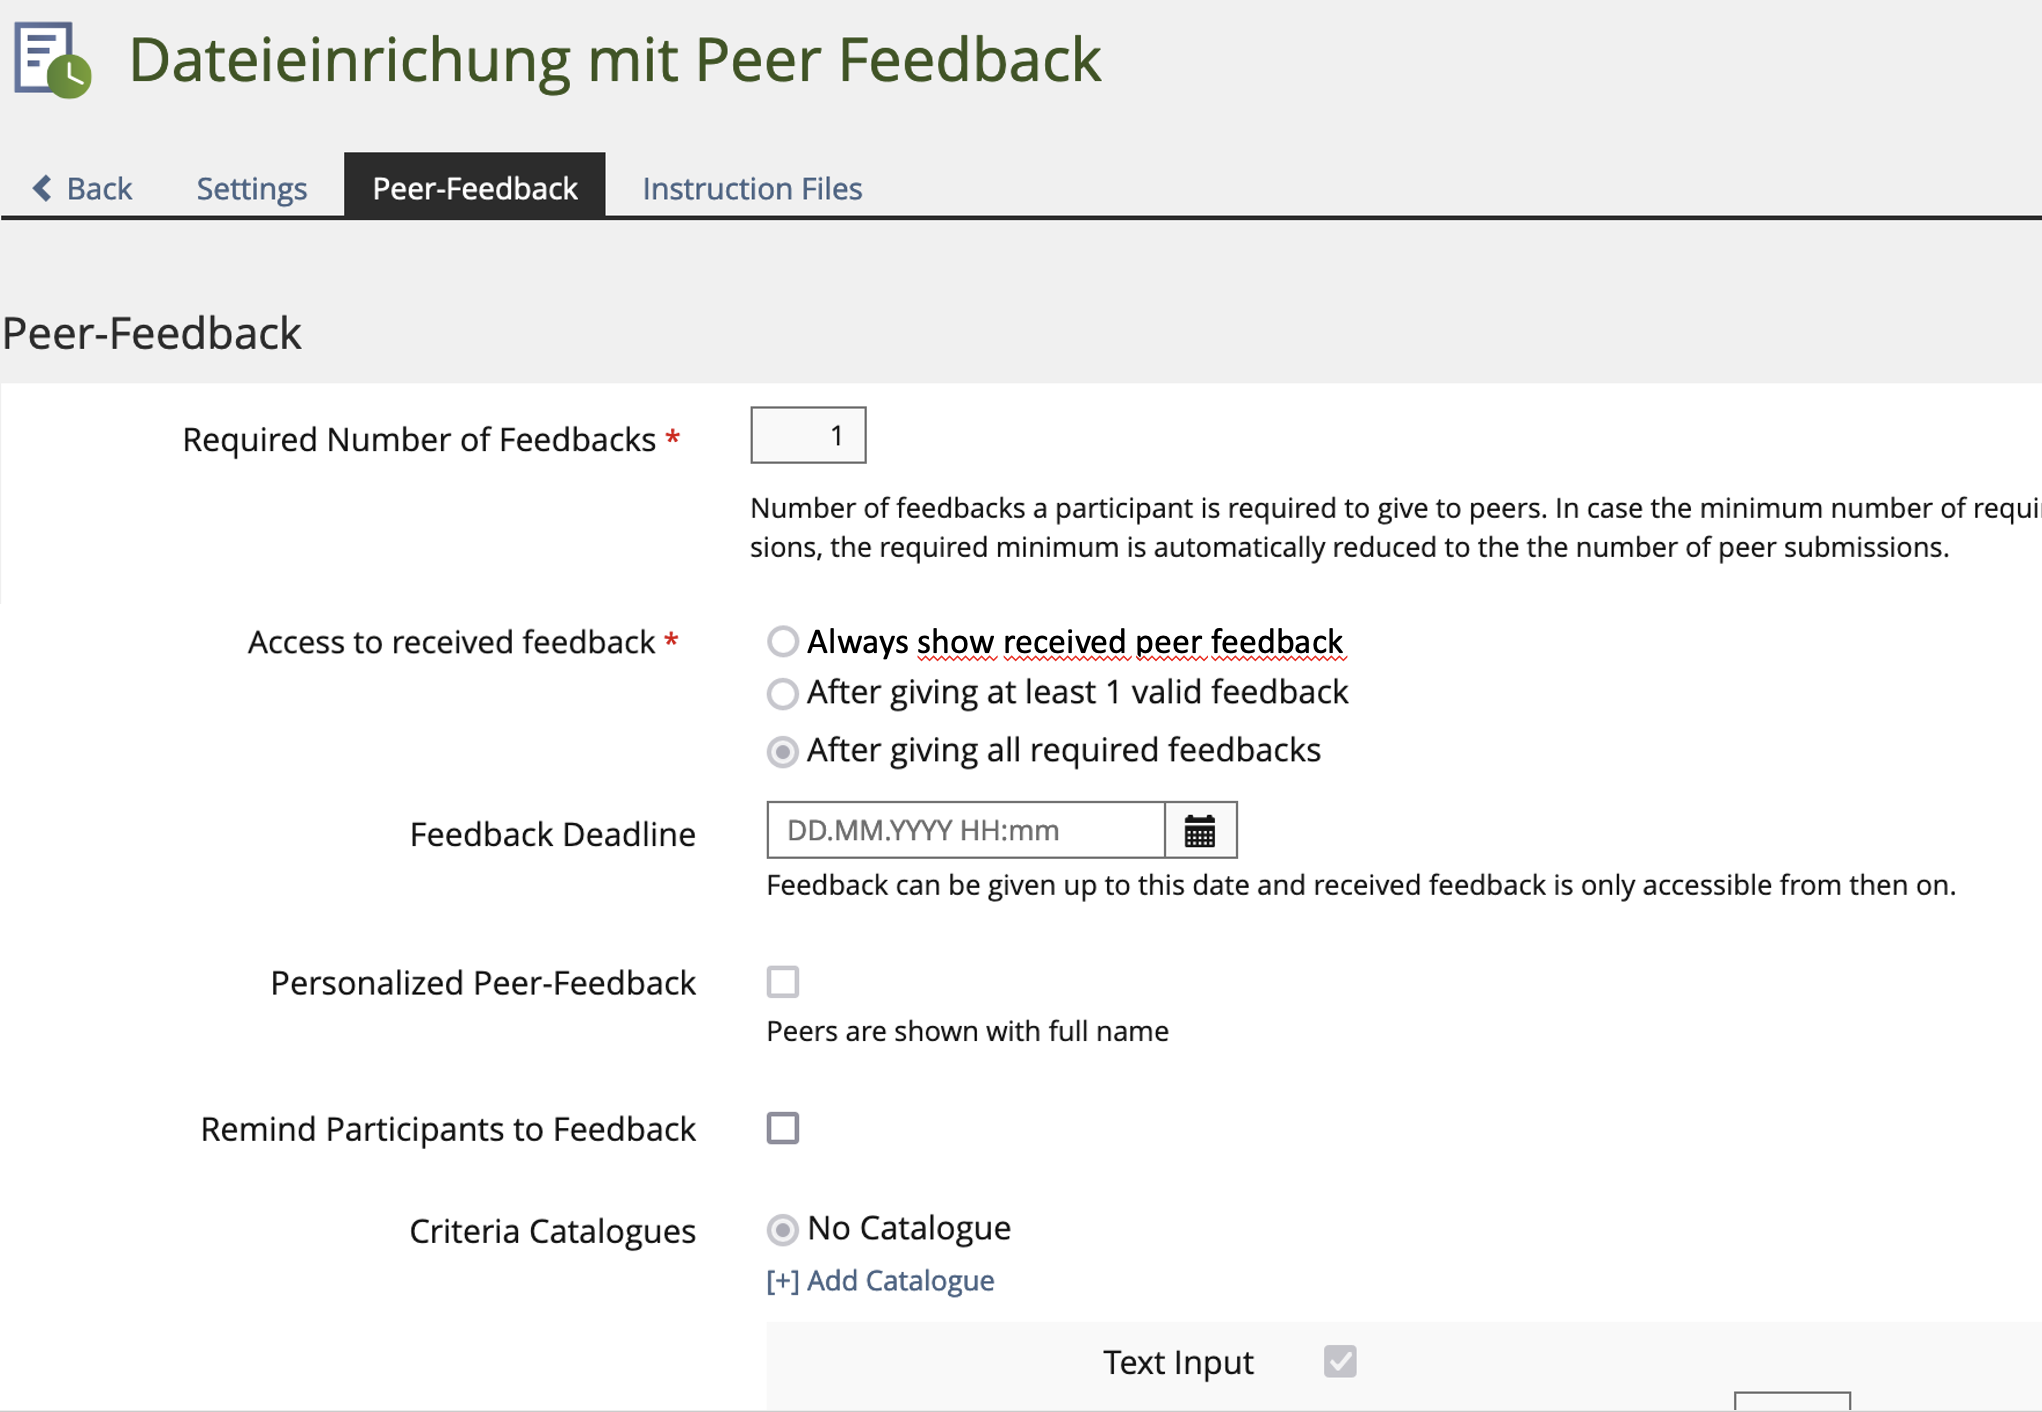Open the Feedback Deadline calendar picker
Viewport: 2042px width, 1412px height.
(x=1200, y=831)
